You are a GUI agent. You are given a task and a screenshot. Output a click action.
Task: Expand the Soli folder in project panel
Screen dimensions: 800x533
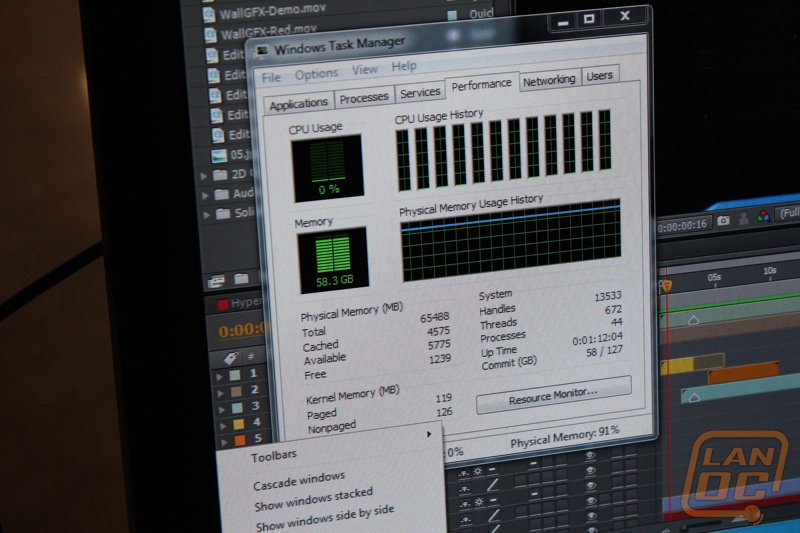tap(207, 215)
